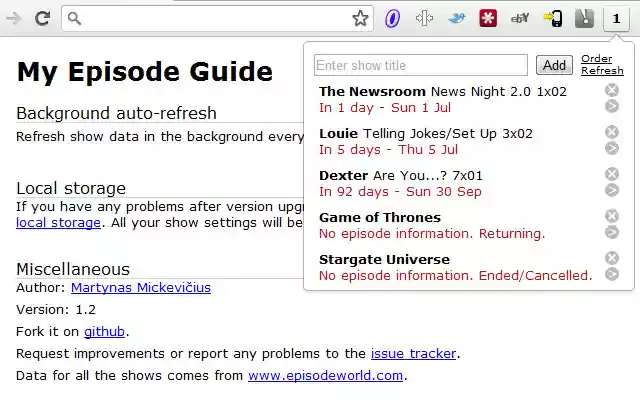Open the red asterisk extension icon
The image size is (640, 400).
point(488,18)
